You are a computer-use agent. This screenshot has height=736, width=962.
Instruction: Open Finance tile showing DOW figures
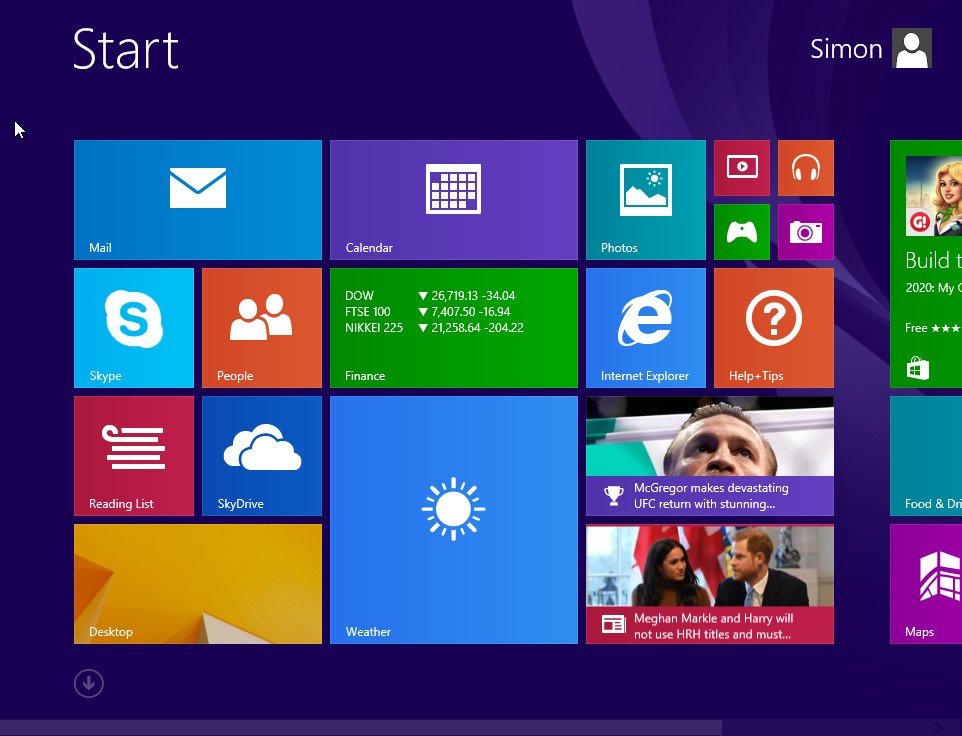coord(453,327)
